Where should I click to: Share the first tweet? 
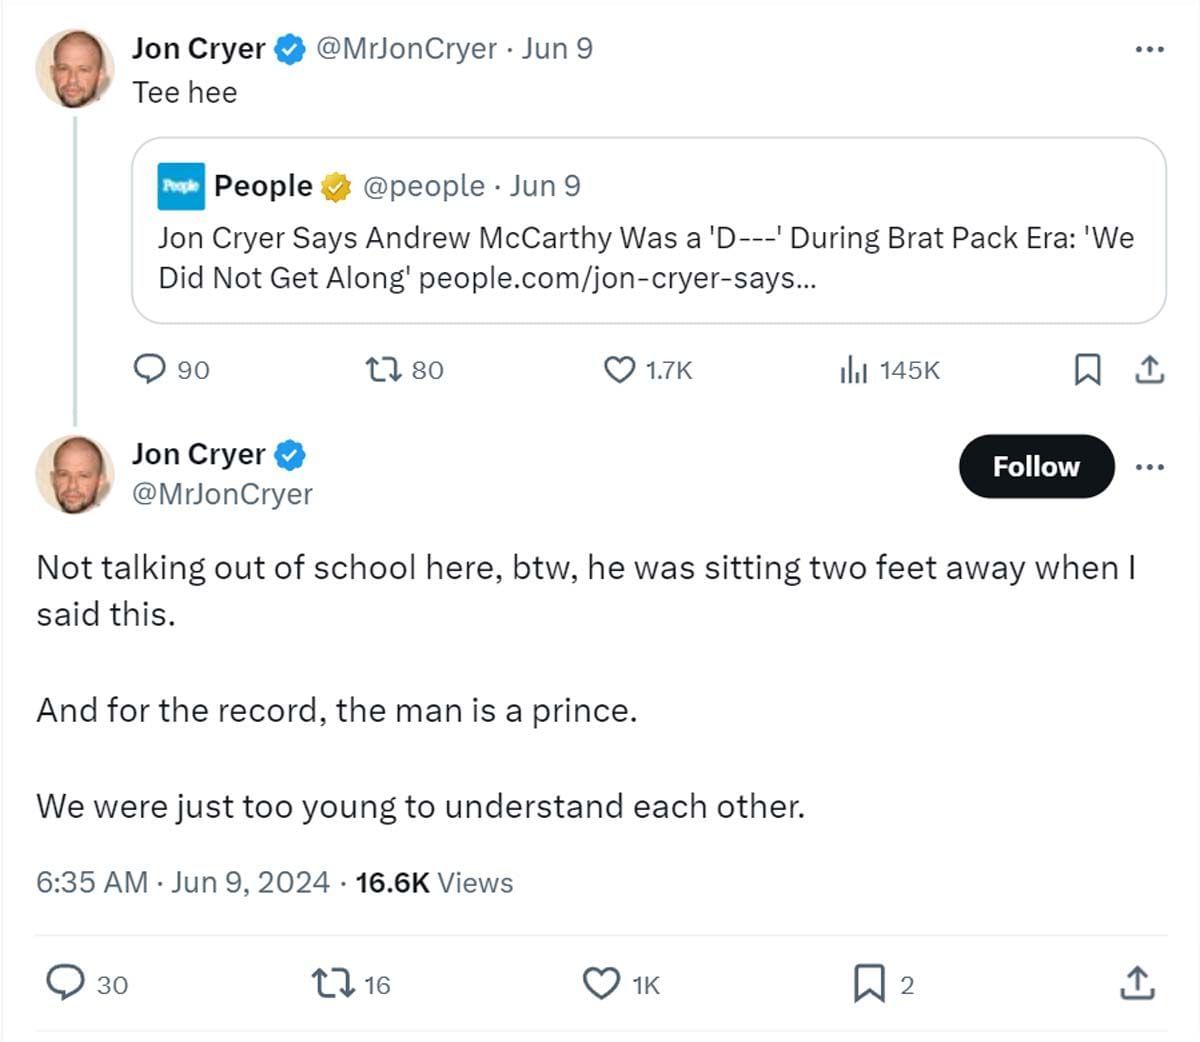click(x=1150, y=370)
